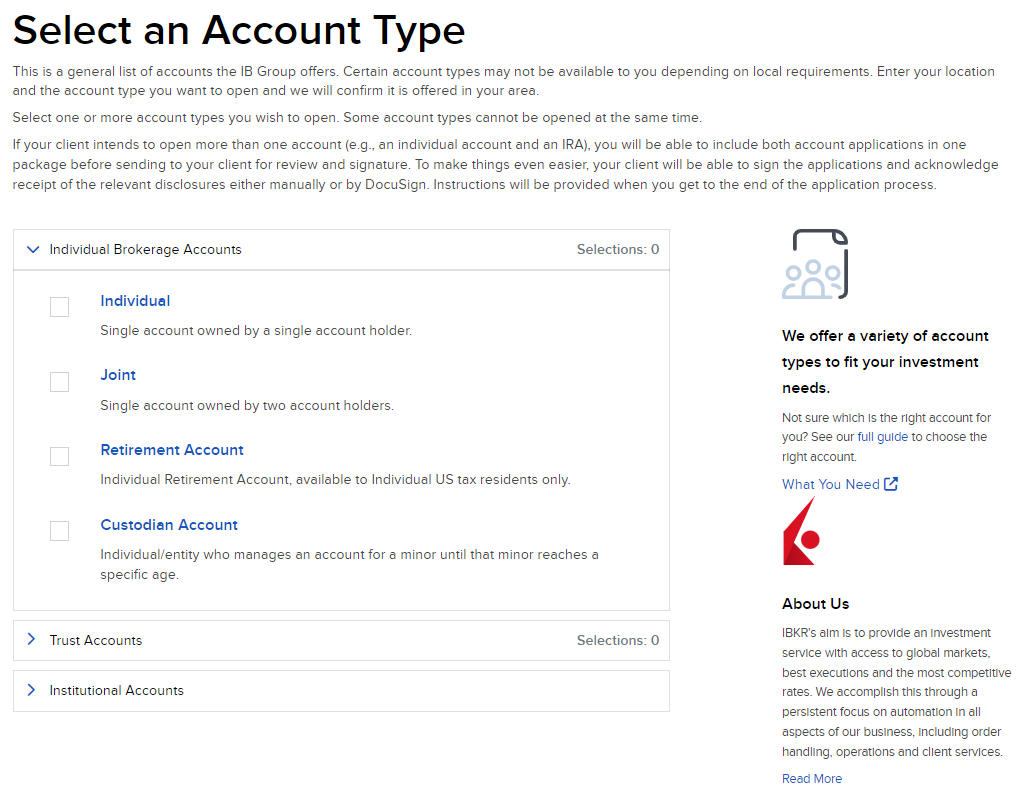Image resolution: width=1026 pixels, height=794 pixels.
Task: Click the account variety illustration icon
Action: click(815, 263)
